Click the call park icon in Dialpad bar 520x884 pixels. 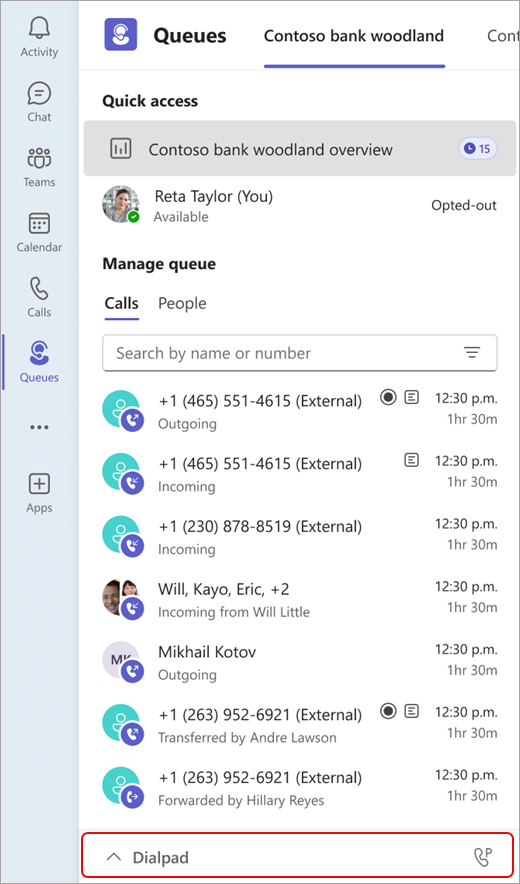[x=482, y=858]
